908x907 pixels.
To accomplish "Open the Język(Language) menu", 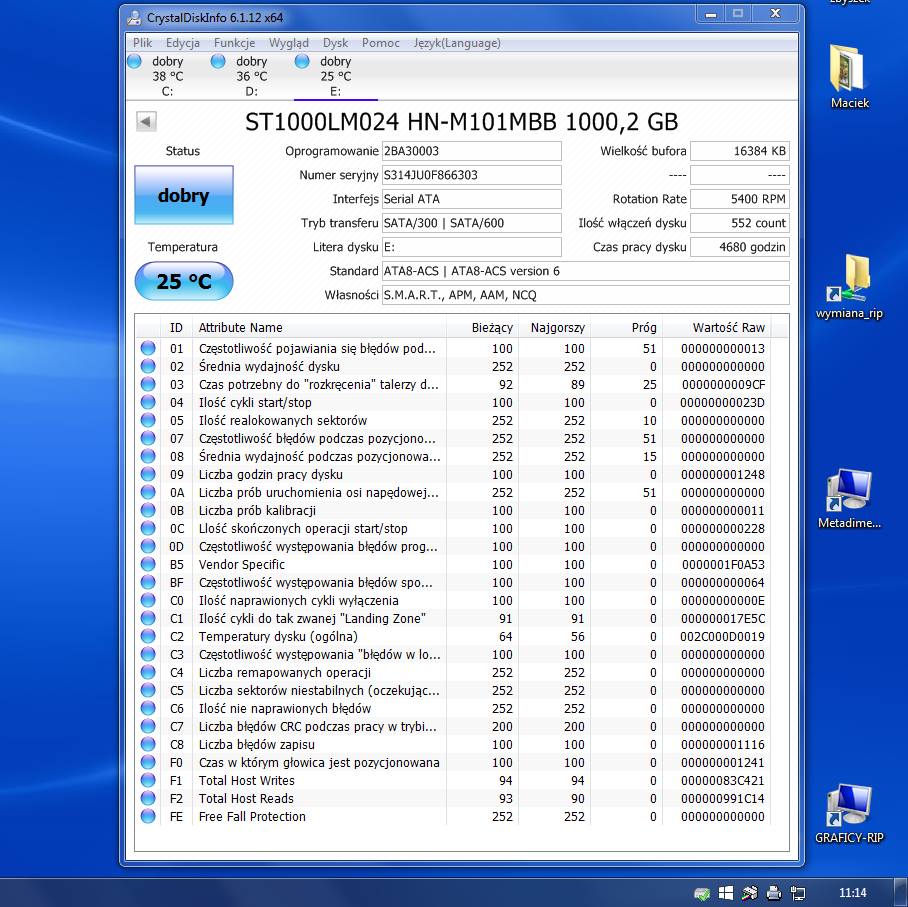I will tap(457, 43).
